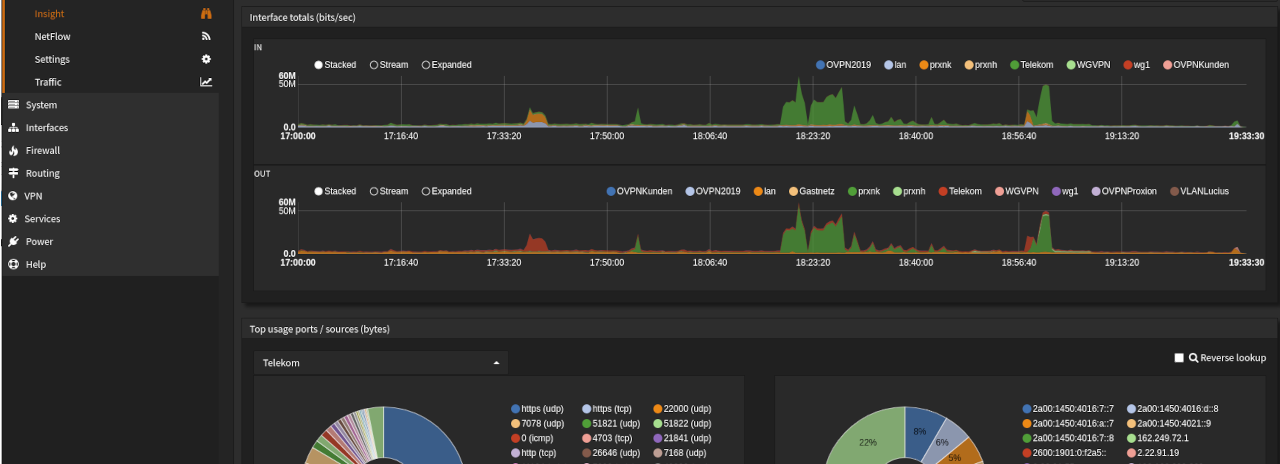Toggle prxnk series in IN legend
This screenshot has width=1280, height=464.
pos(935,65)
